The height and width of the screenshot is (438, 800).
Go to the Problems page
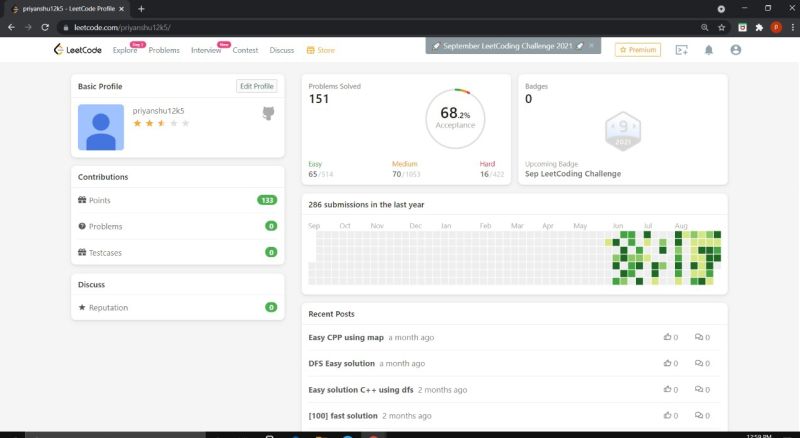(164, 50)
